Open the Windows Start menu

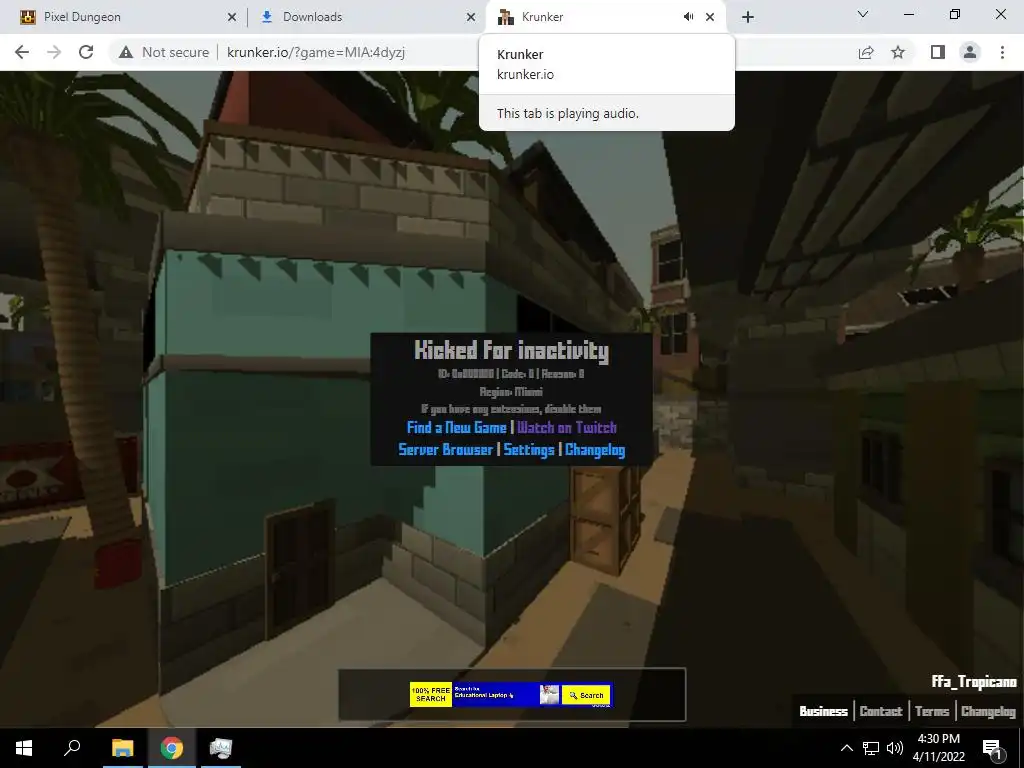pos(24,748)
